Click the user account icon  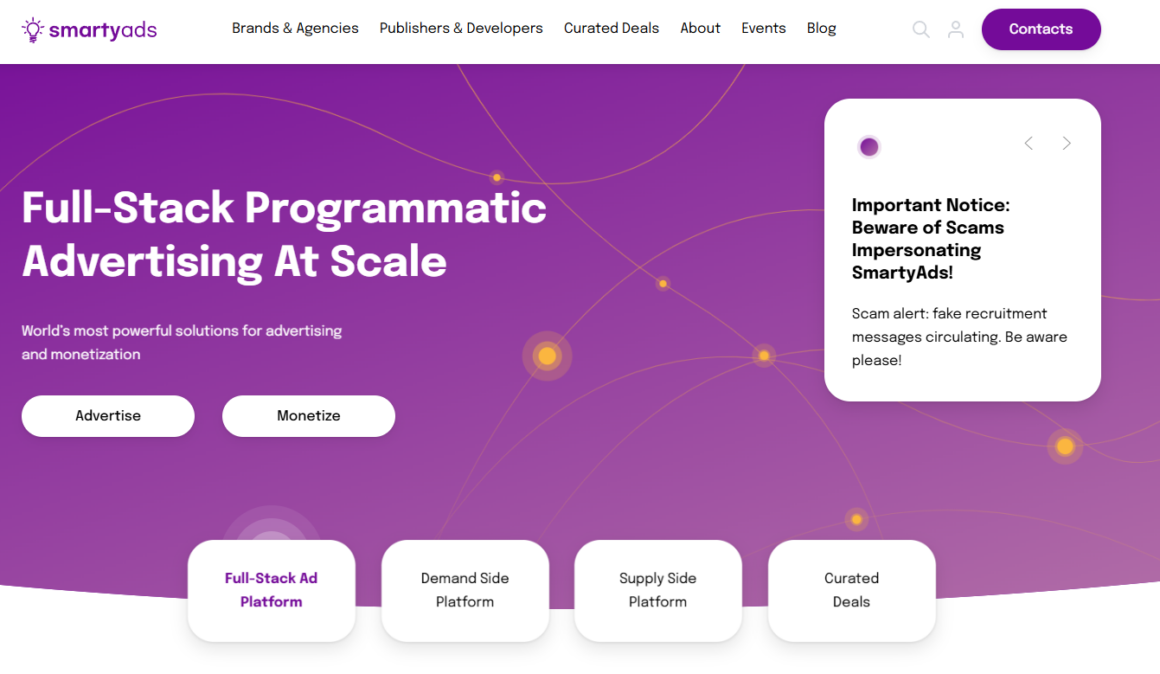pos(955,30)
